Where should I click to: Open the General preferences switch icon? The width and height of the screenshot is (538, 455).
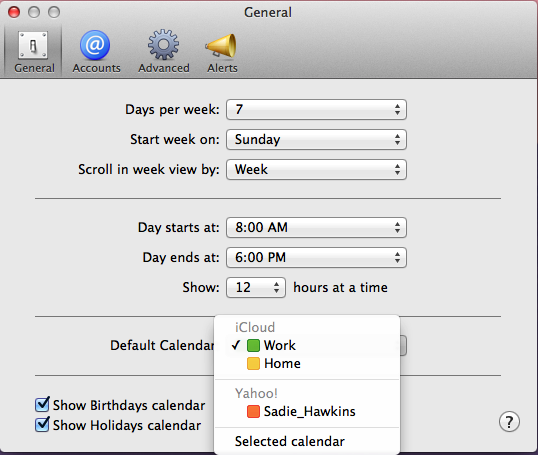coord(33,45)
